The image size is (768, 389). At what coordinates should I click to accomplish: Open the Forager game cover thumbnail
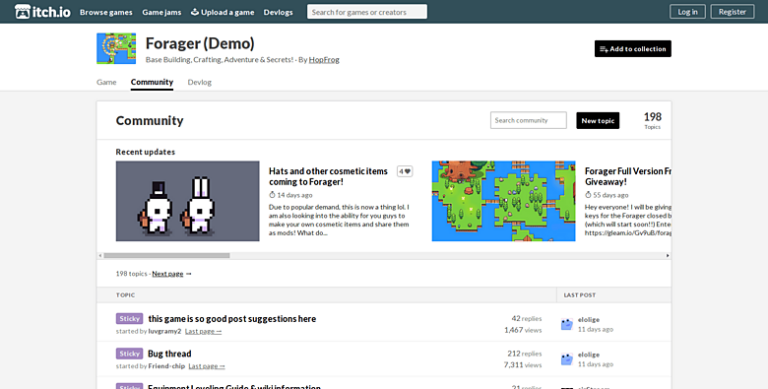[116, 49]
